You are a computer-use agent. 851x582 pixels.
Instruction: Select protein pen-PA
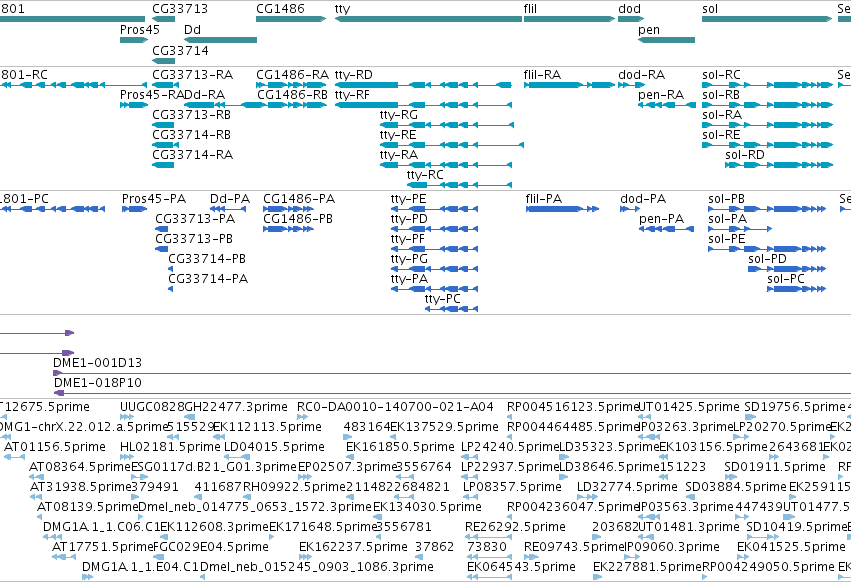pos(666,229)
